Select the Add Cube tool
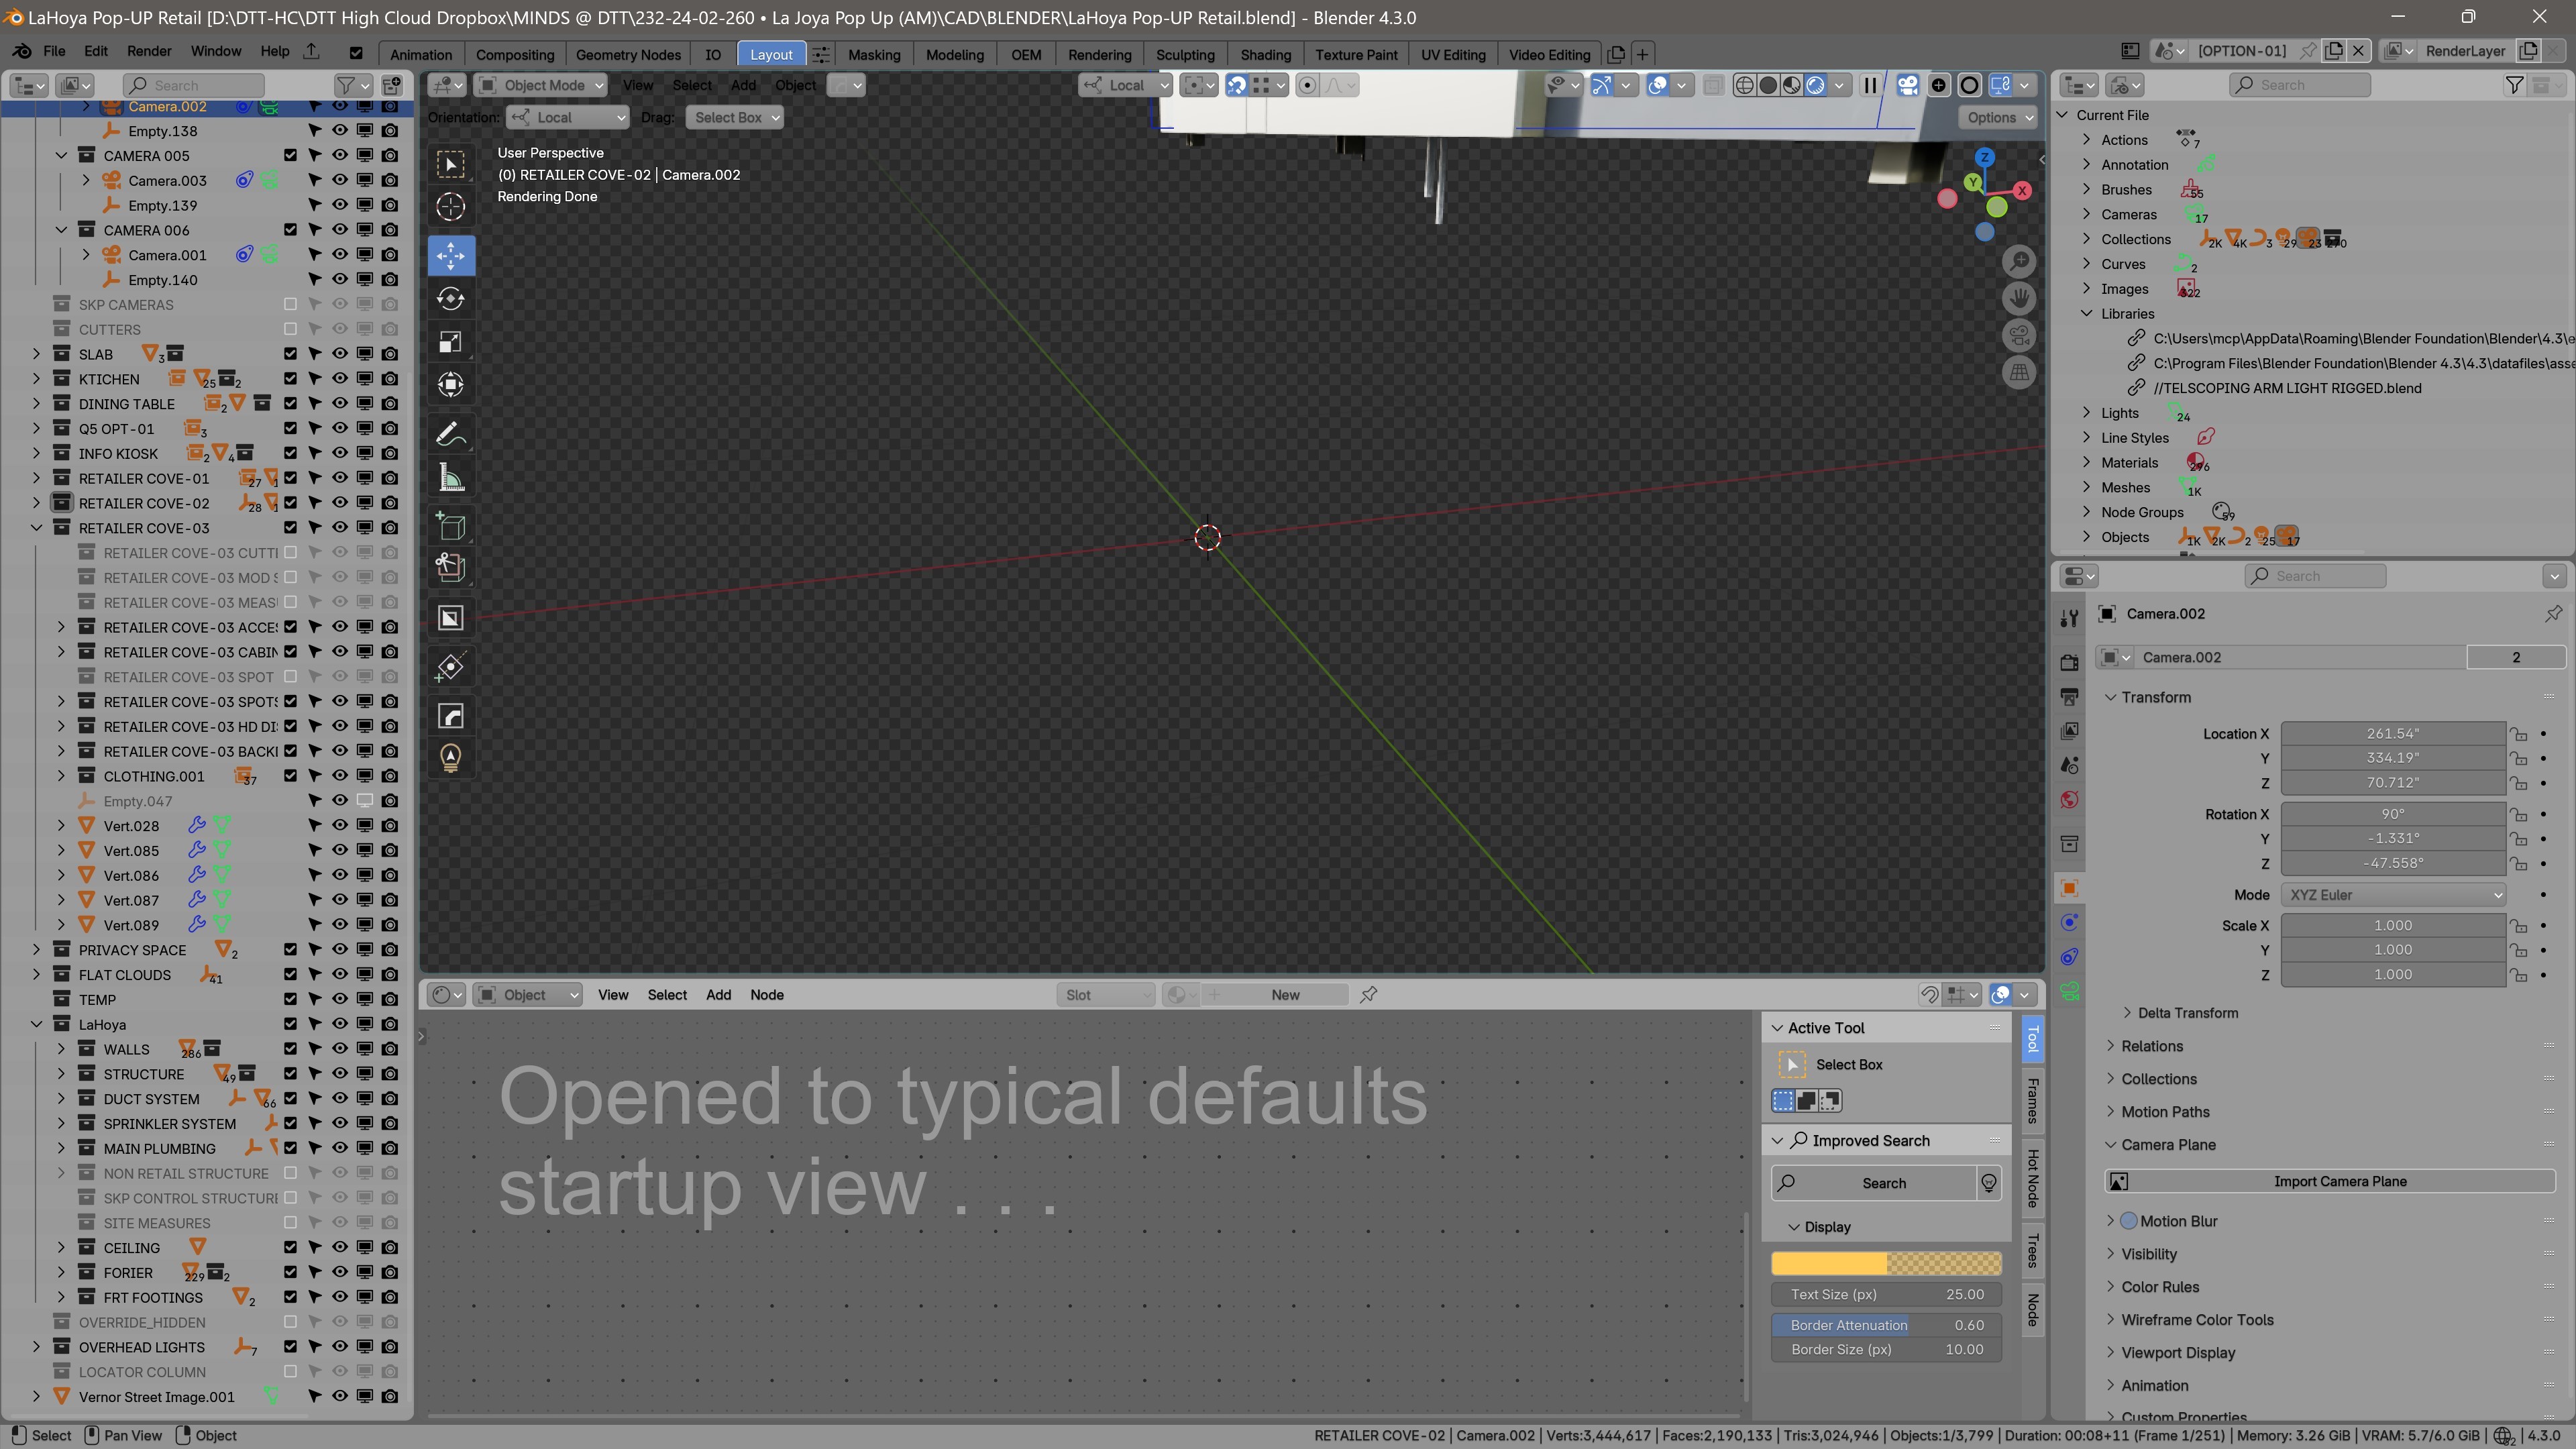The height and width of the screenshot is (1449, 2576). 451,526
